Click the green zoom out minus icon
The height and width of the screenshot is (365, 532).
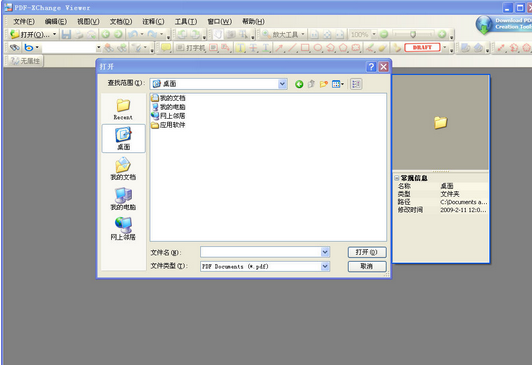coord(384,34)
